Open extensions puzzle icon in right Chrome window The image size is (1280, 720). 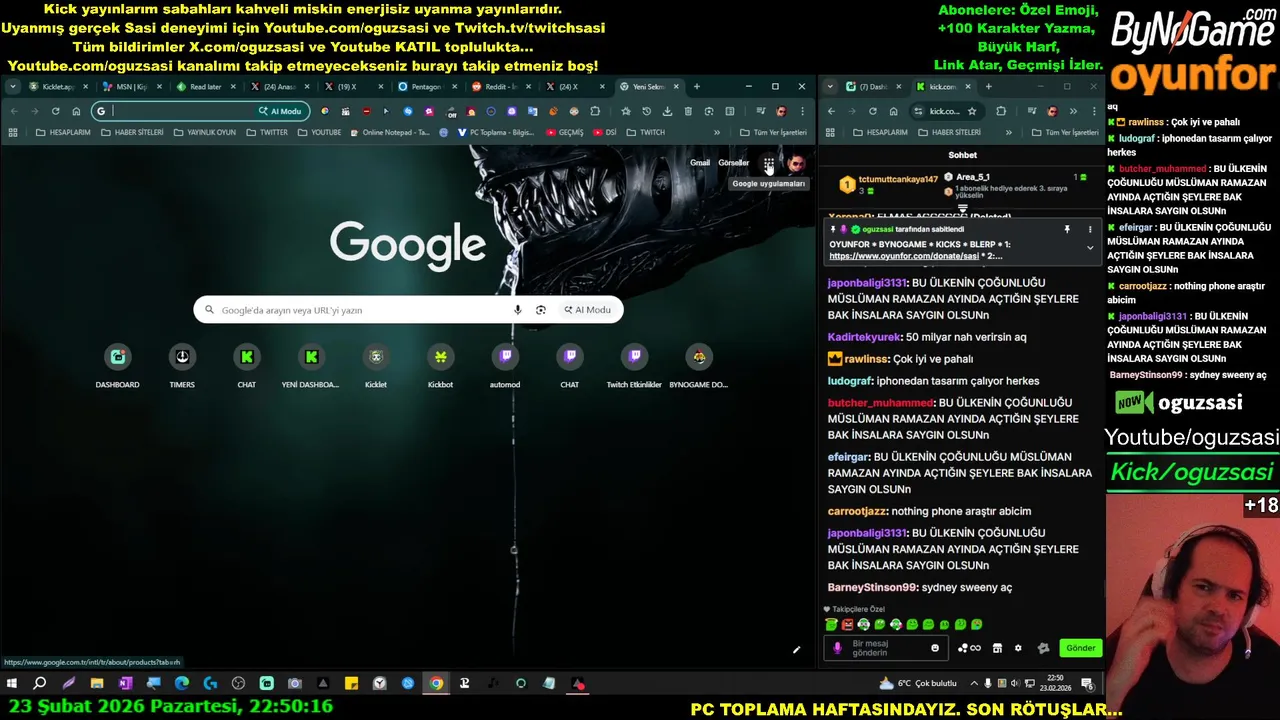(1001, 111)
